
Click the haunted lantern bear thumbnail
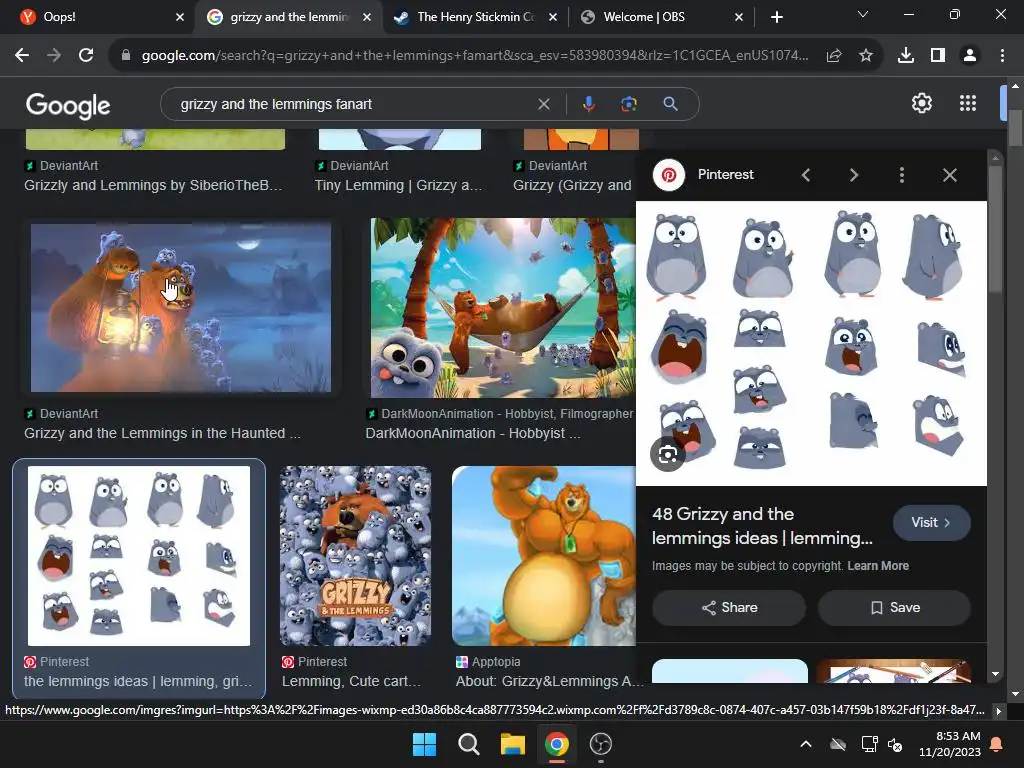tap(181, 308)
